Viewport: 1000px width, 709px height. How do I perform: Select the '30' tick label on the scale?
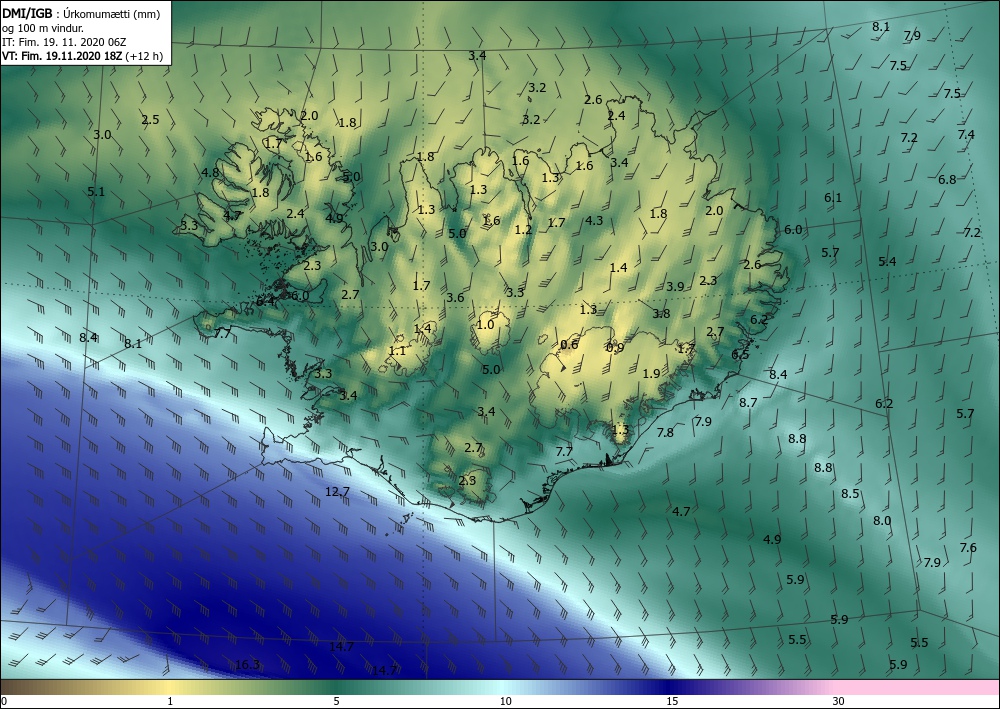[x=838, y=702]
